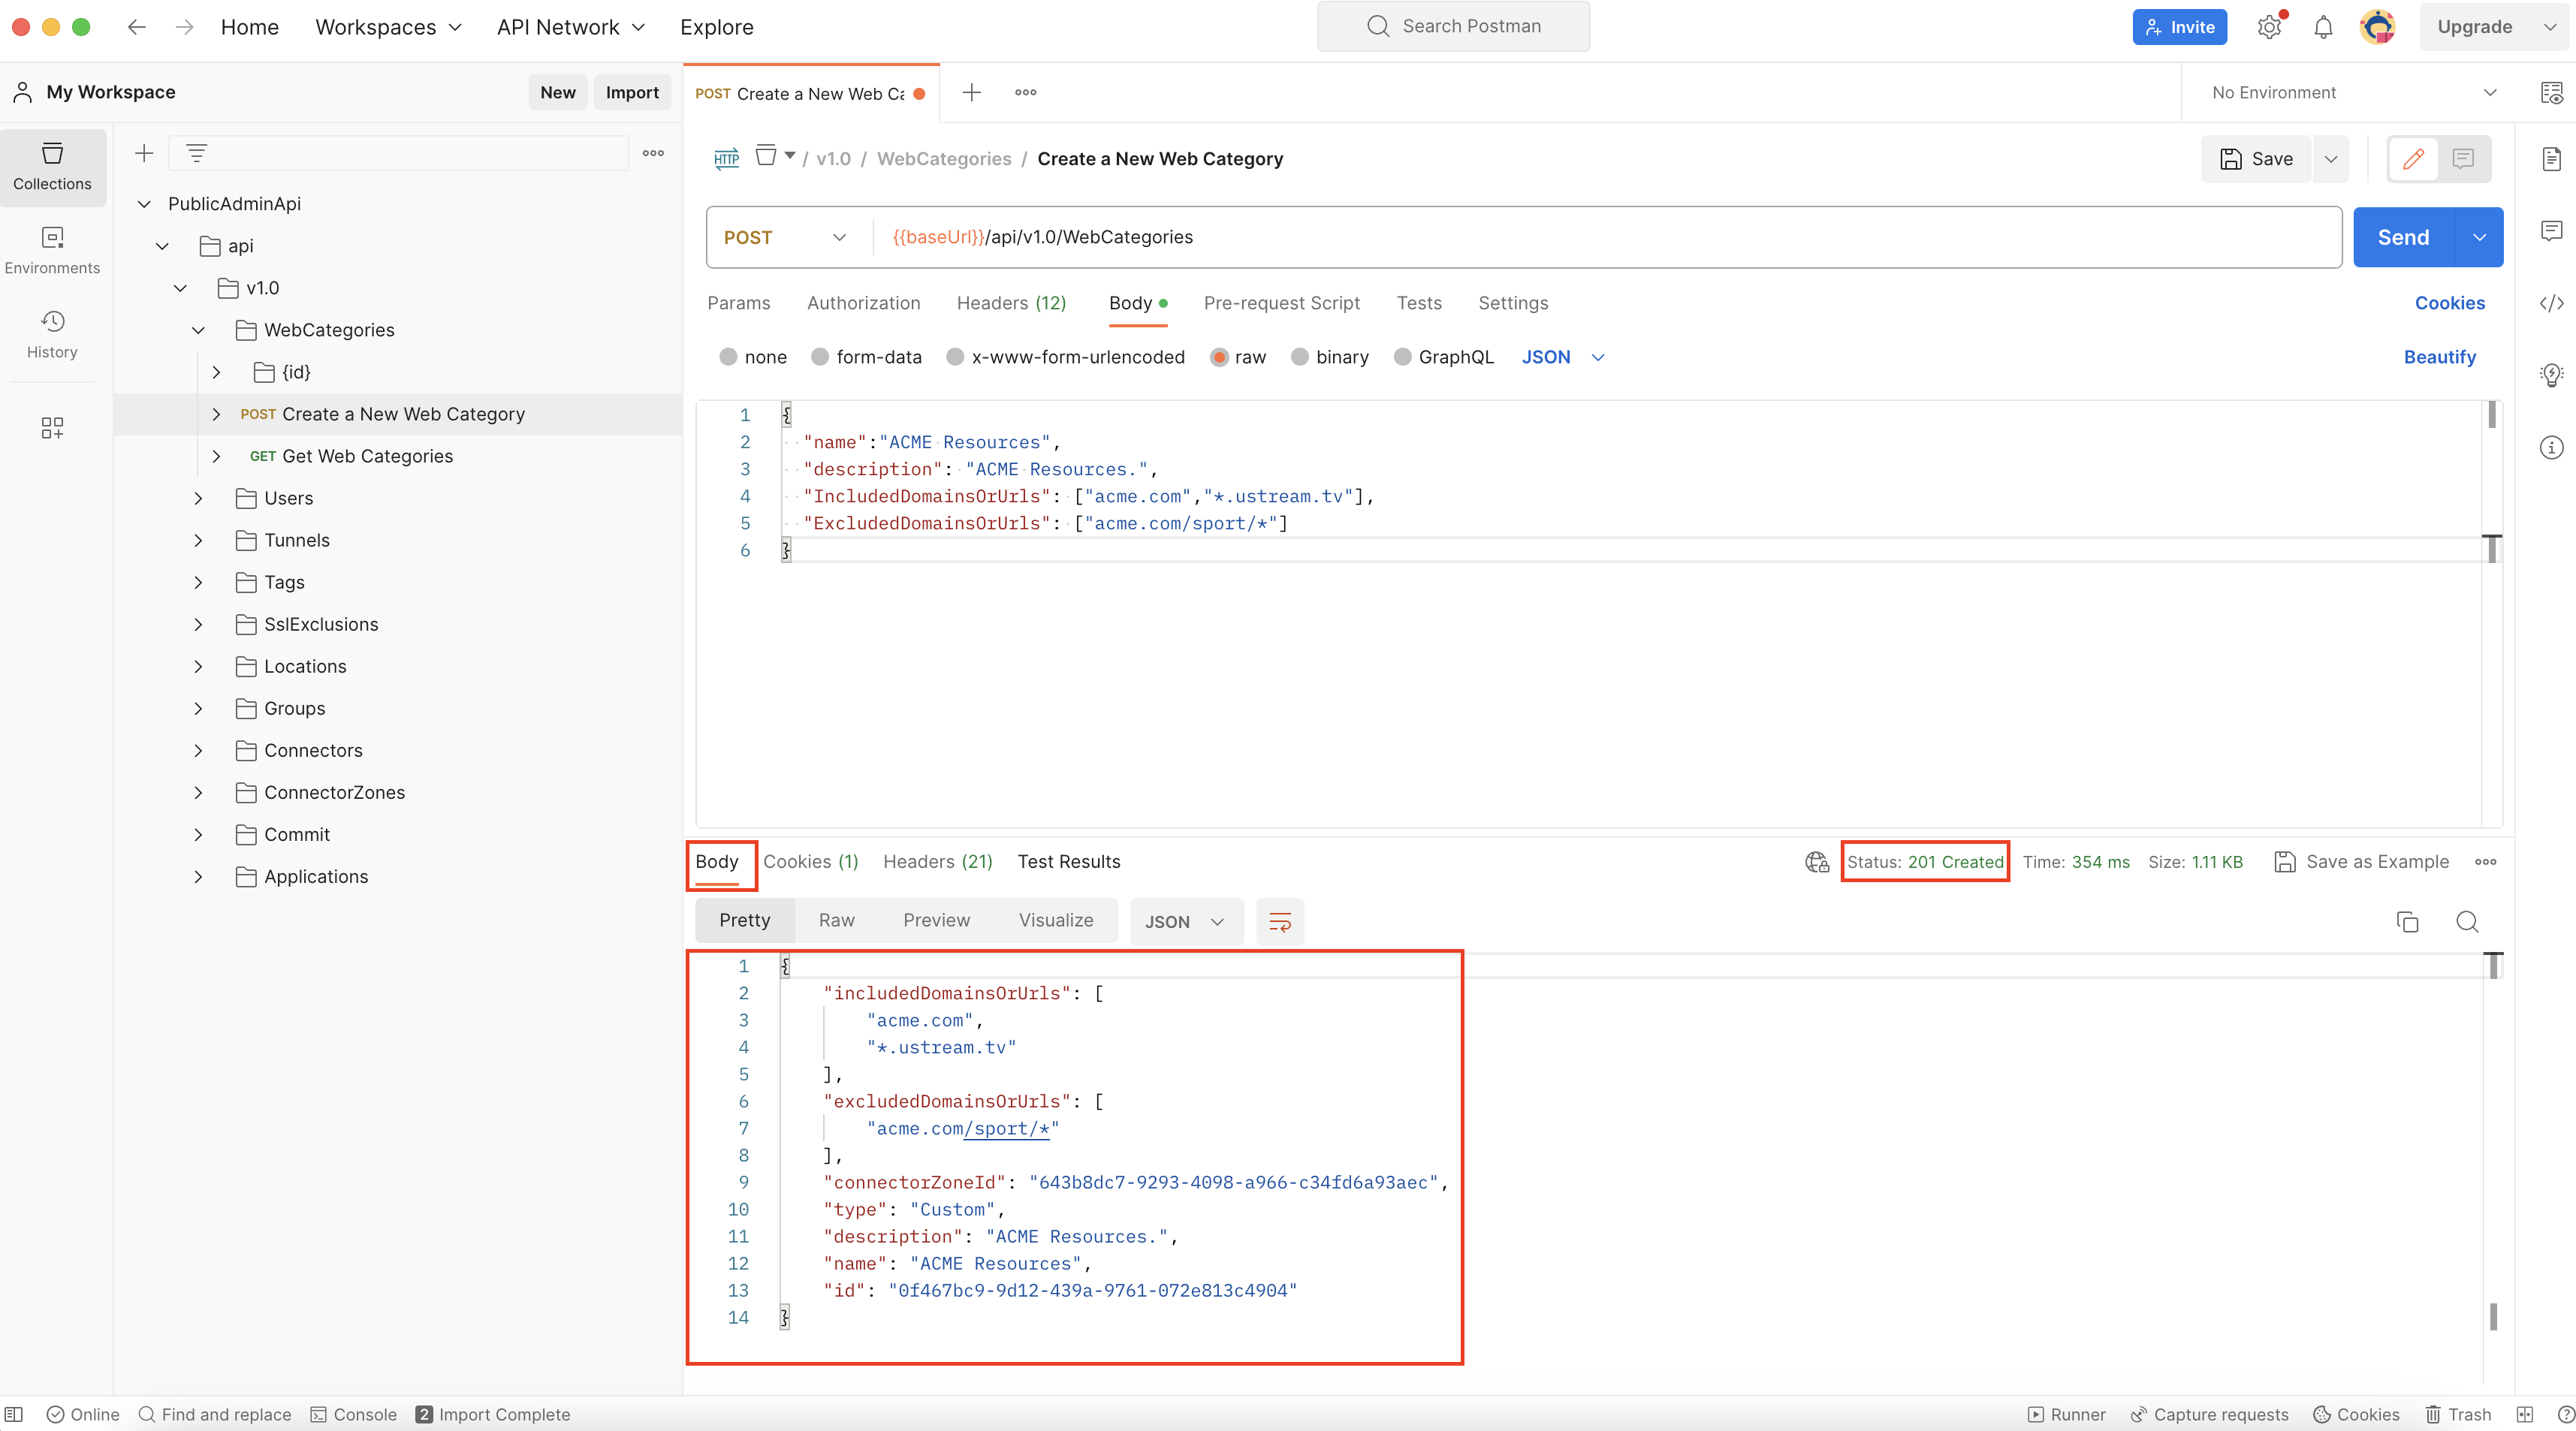Select the form-data body type
2576x1431 pixels.
820,357
